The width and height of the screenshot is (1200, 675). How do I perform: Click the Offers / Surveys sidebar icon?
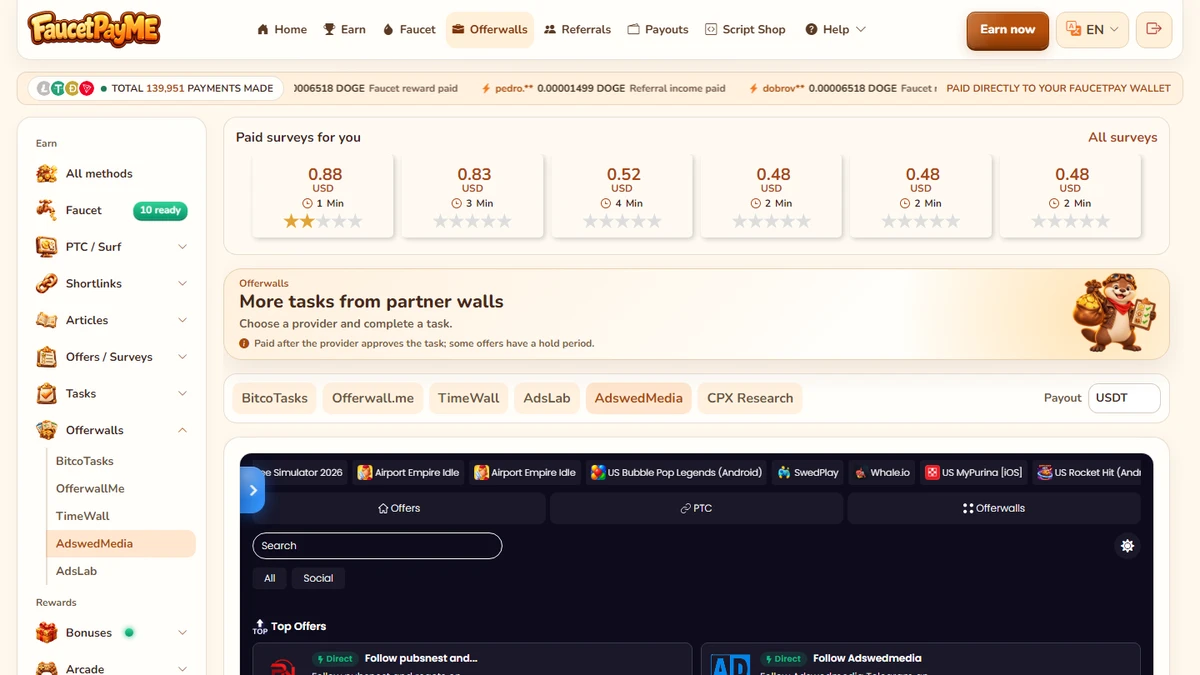(47, 357)
